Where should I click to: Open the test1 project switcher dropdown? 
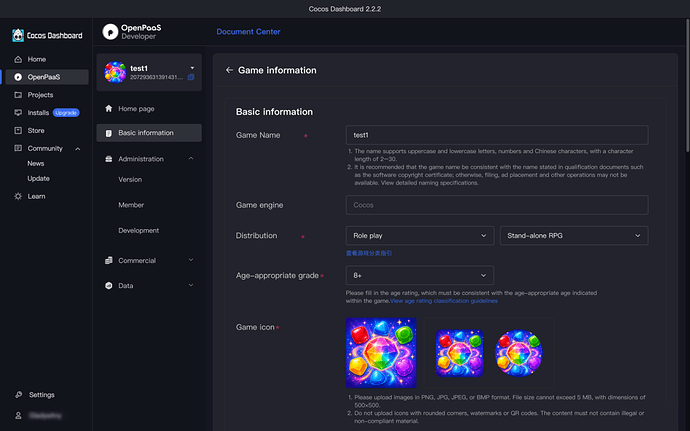[x=192, y=68]
